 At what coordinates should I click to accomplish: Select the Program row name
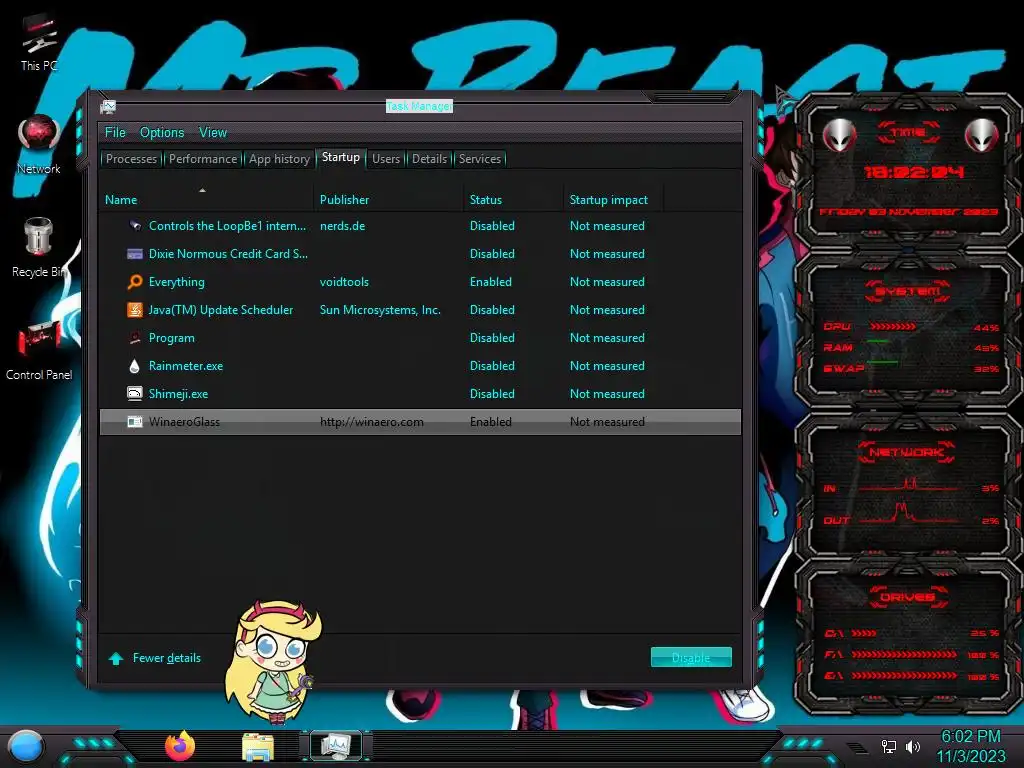point(172,338)
